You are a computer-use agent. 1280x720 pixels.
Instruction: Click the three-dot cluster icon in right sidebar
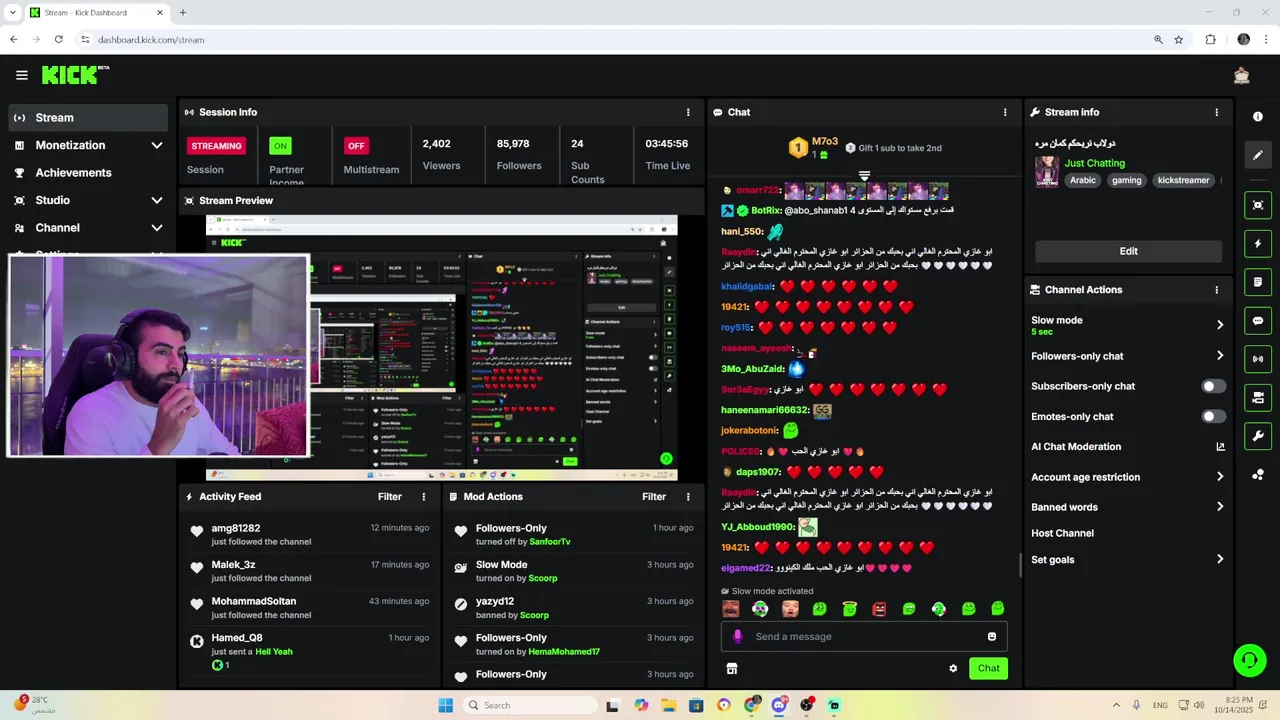pos(1257,474)
